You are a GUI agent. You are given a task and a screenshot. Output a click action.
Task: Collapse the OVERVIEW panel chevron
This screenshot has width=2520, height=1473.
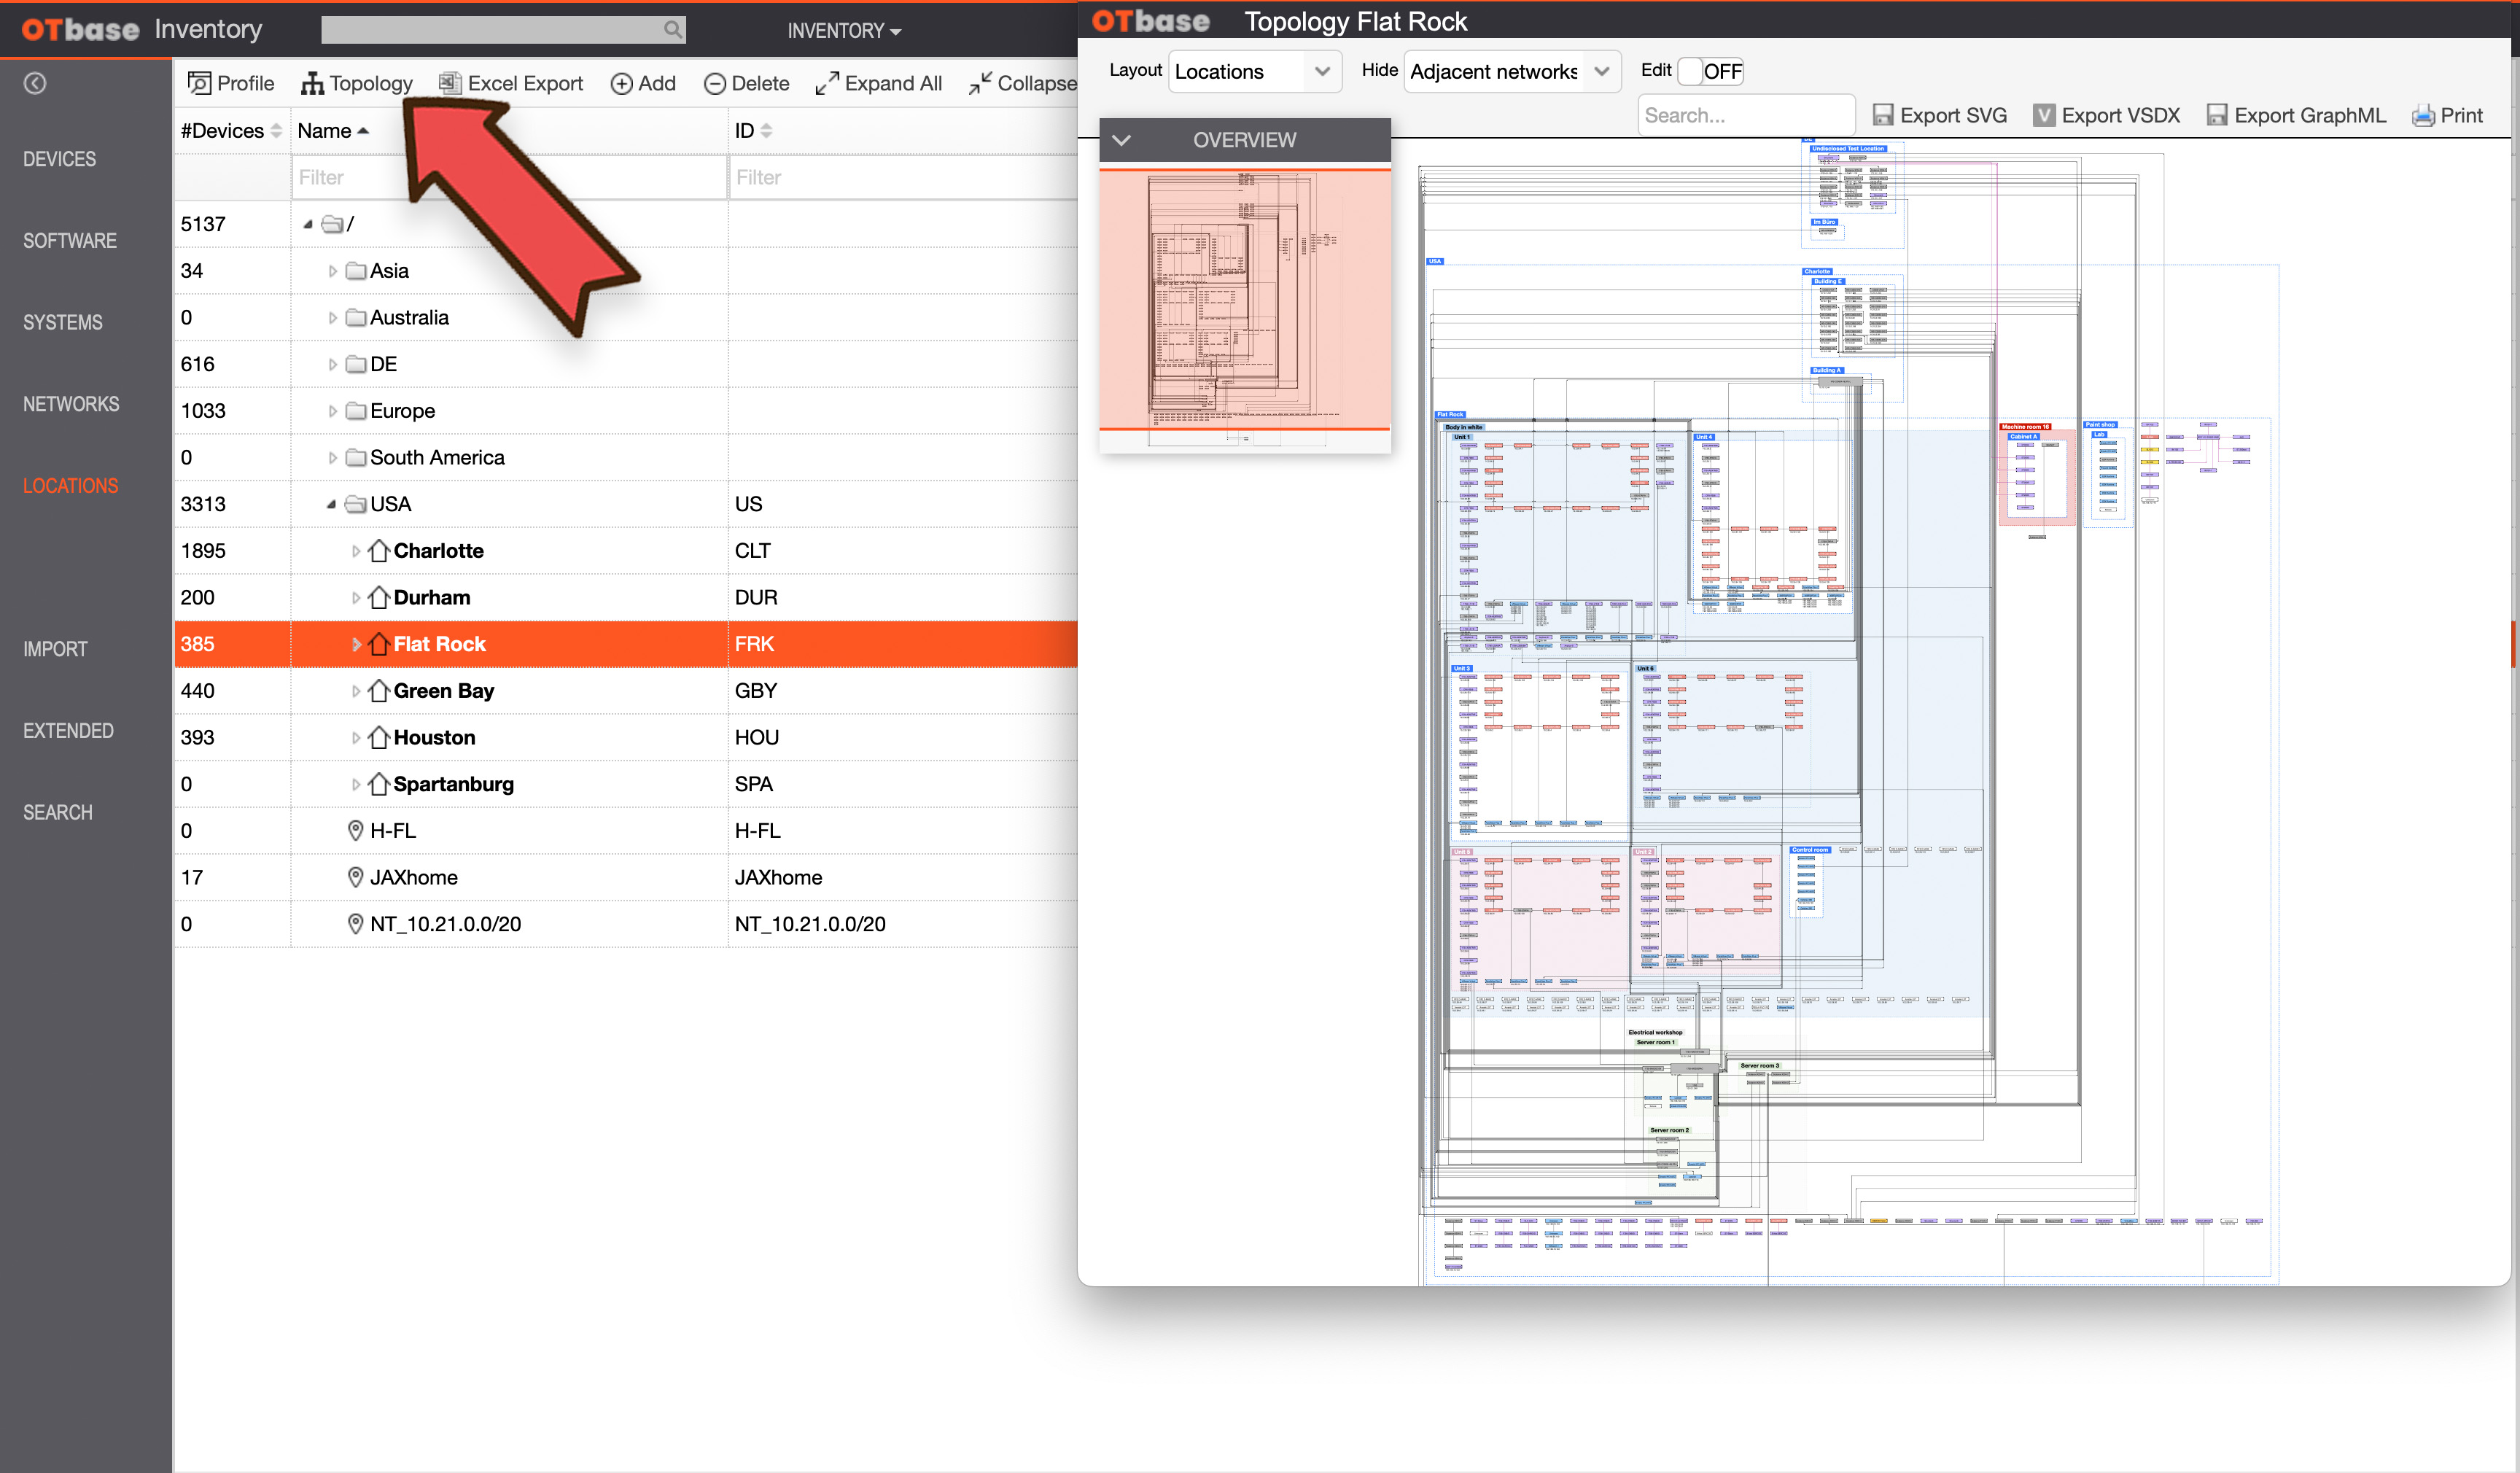click(1121, 140)
